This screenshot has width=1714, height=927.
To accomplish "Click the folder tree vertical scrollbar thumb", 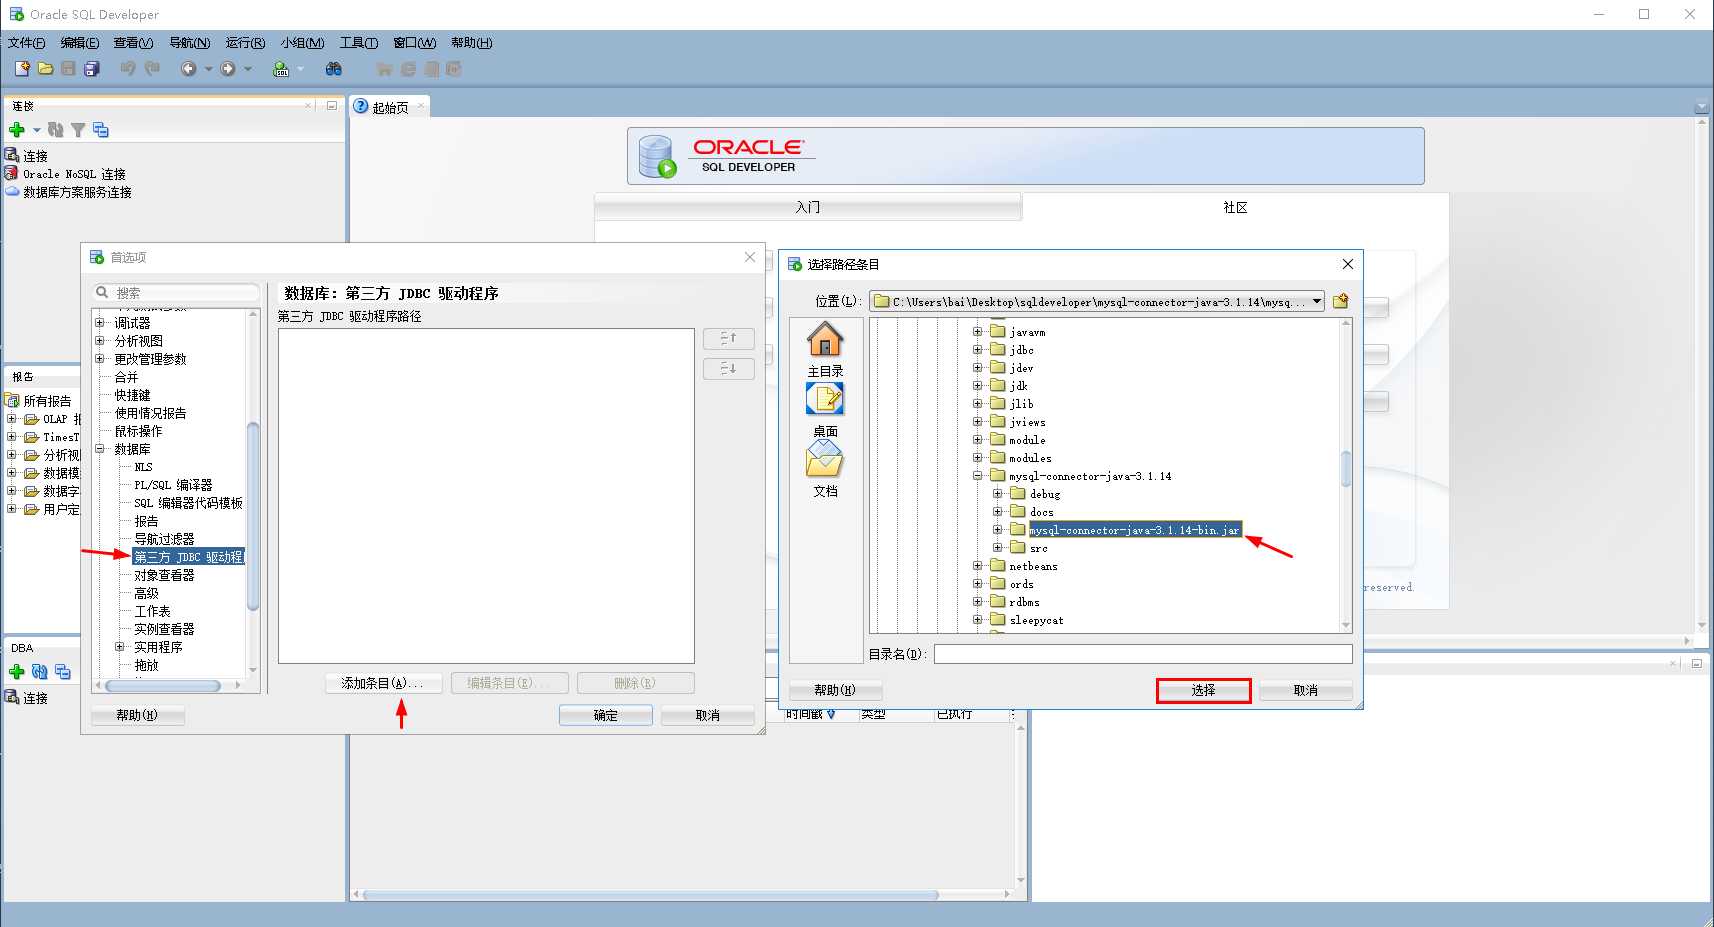I will [1346, 469].
